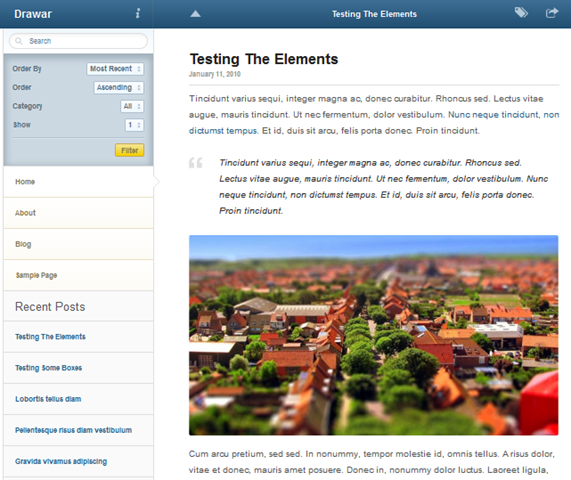This screenshot has height=480, width=571.
Task: Open Sample Page menu item
Action: click(78, 275)
